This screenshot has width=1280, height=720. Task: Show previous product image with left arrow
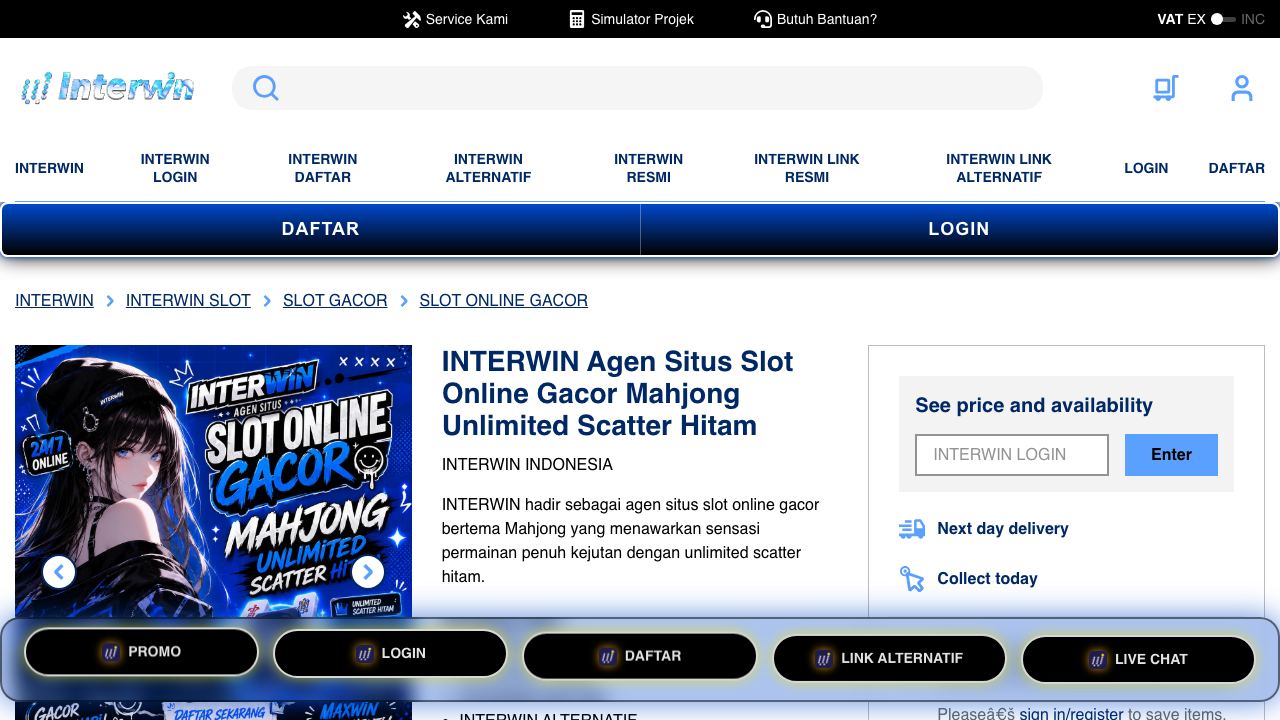pyautogui.click(x=59, y=572)
